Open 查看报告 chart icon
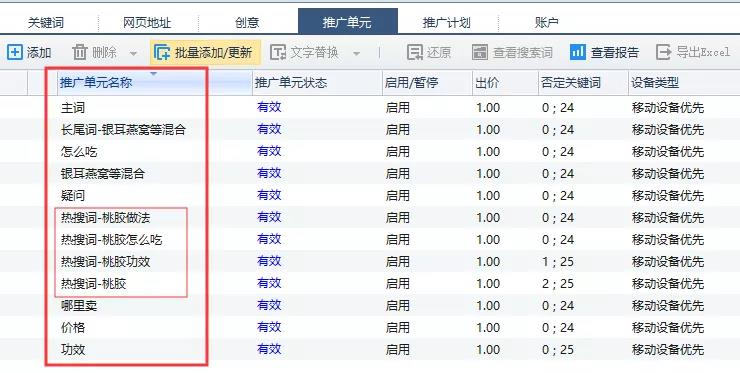 click(x=578, y=52)
